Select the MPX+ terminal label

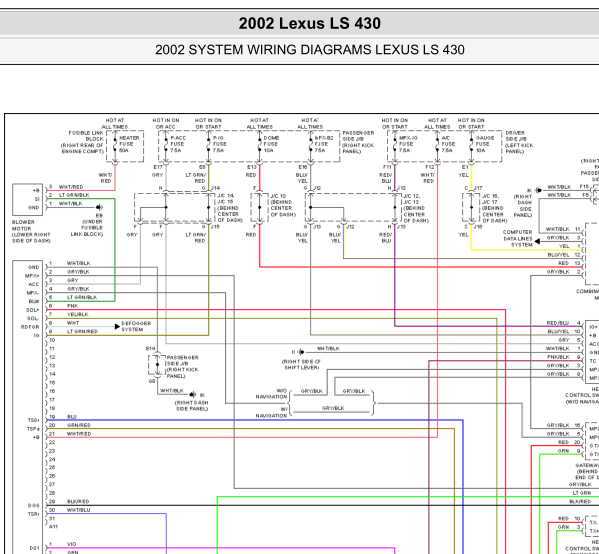(x=32, y=276)
